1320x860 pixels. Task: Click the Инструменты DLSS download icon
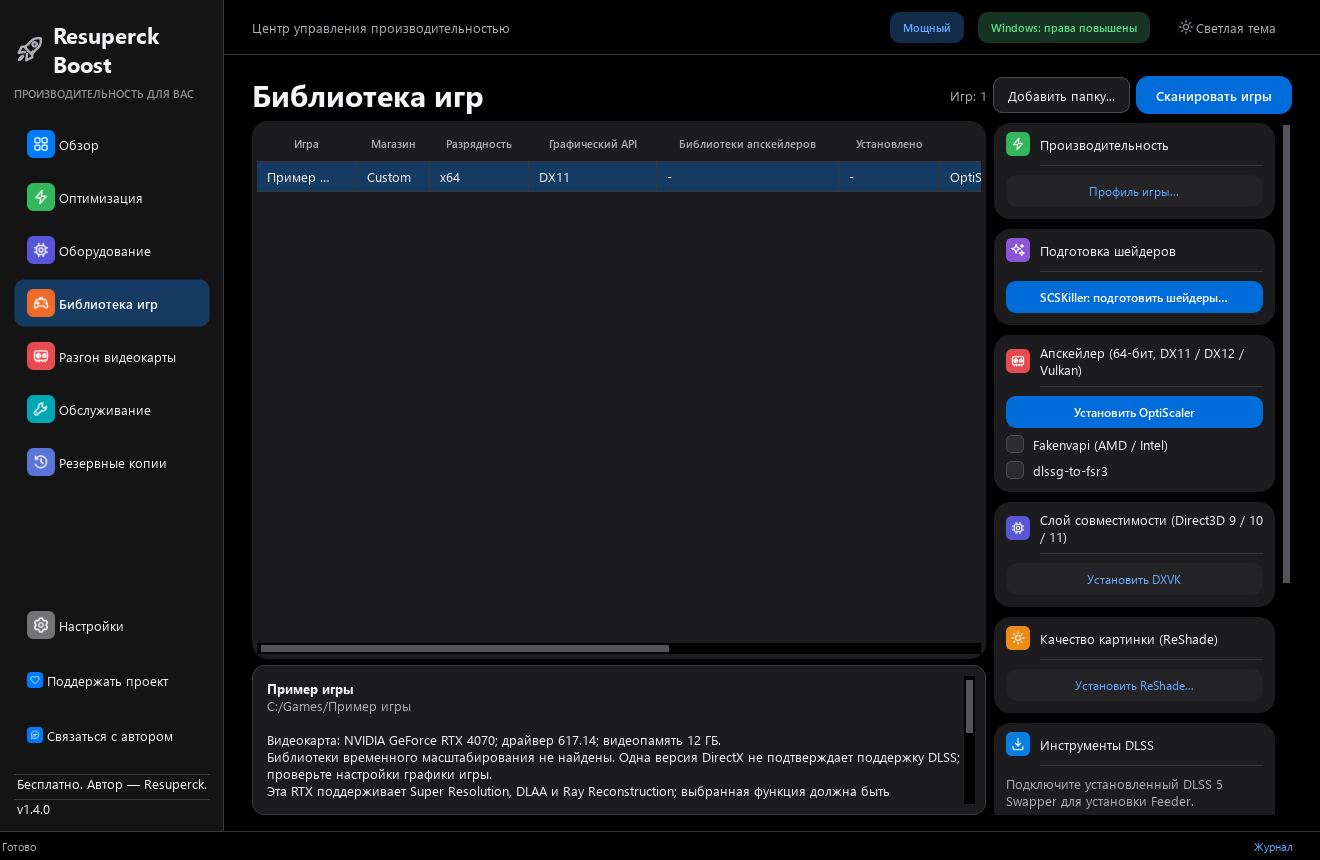1018,745
